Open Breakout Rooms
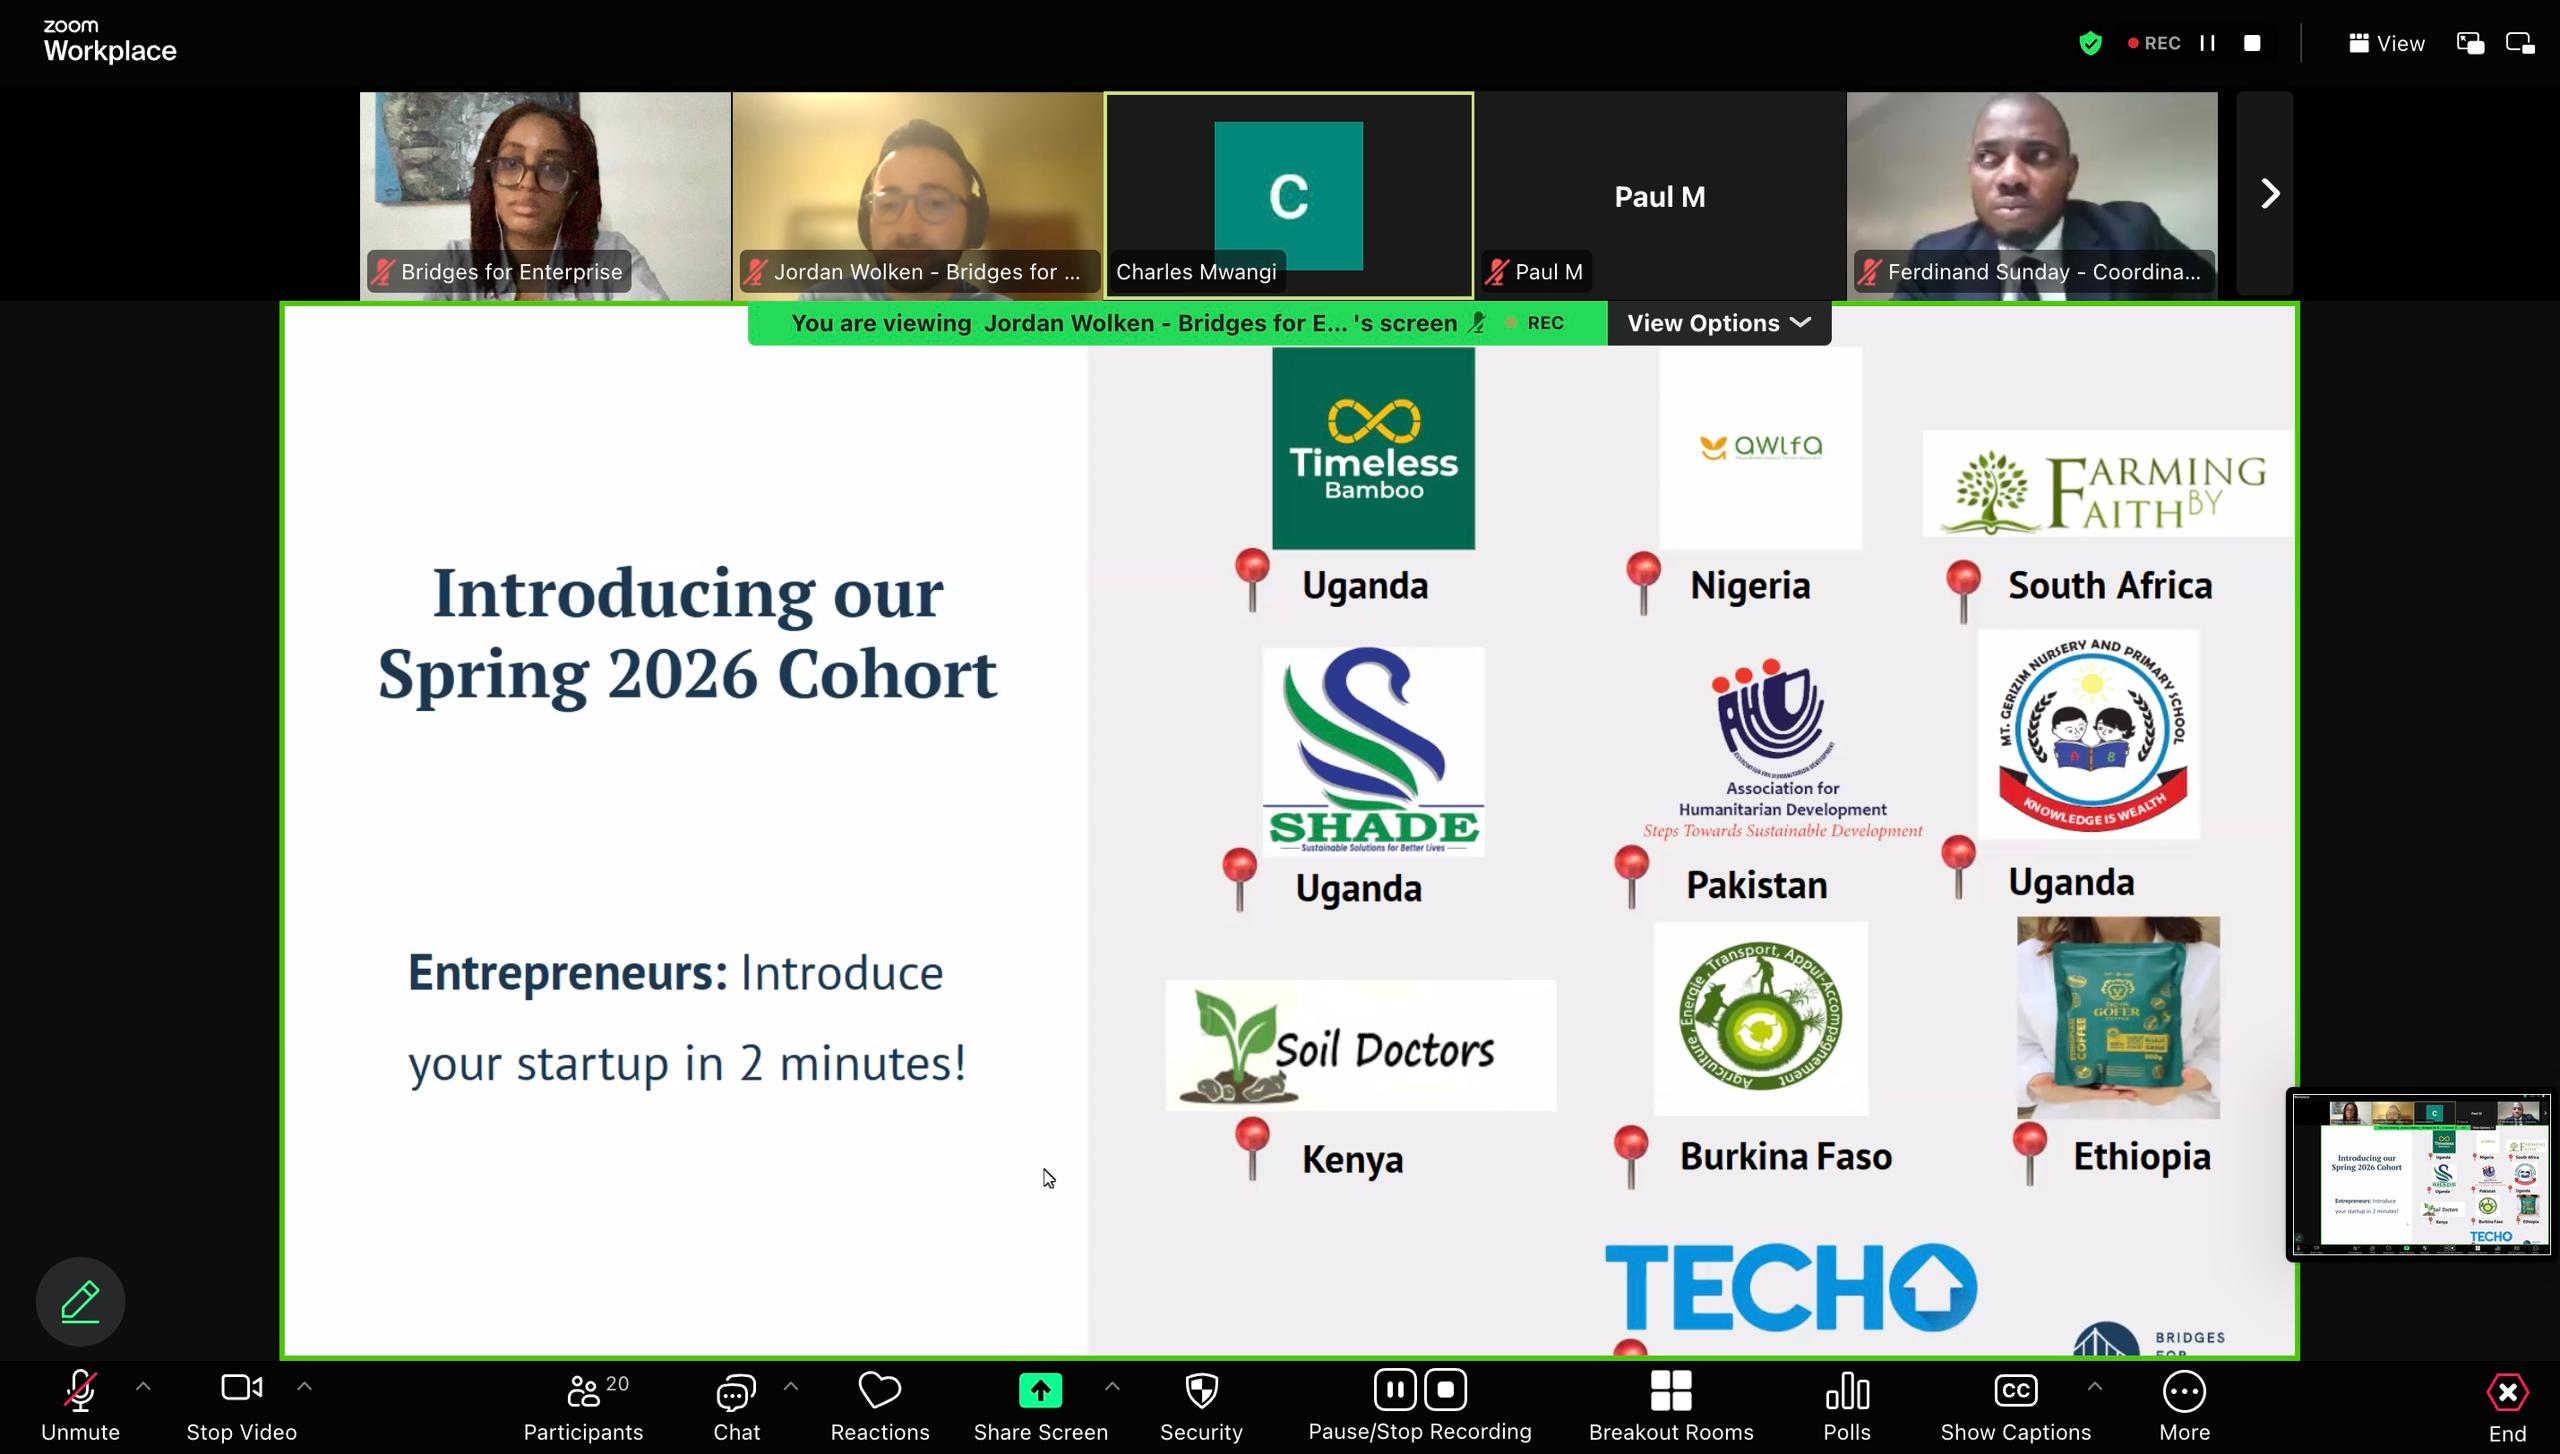Viewport: 2560px width, 1454px height. pyautogui.click(x=1670, y=1405)
